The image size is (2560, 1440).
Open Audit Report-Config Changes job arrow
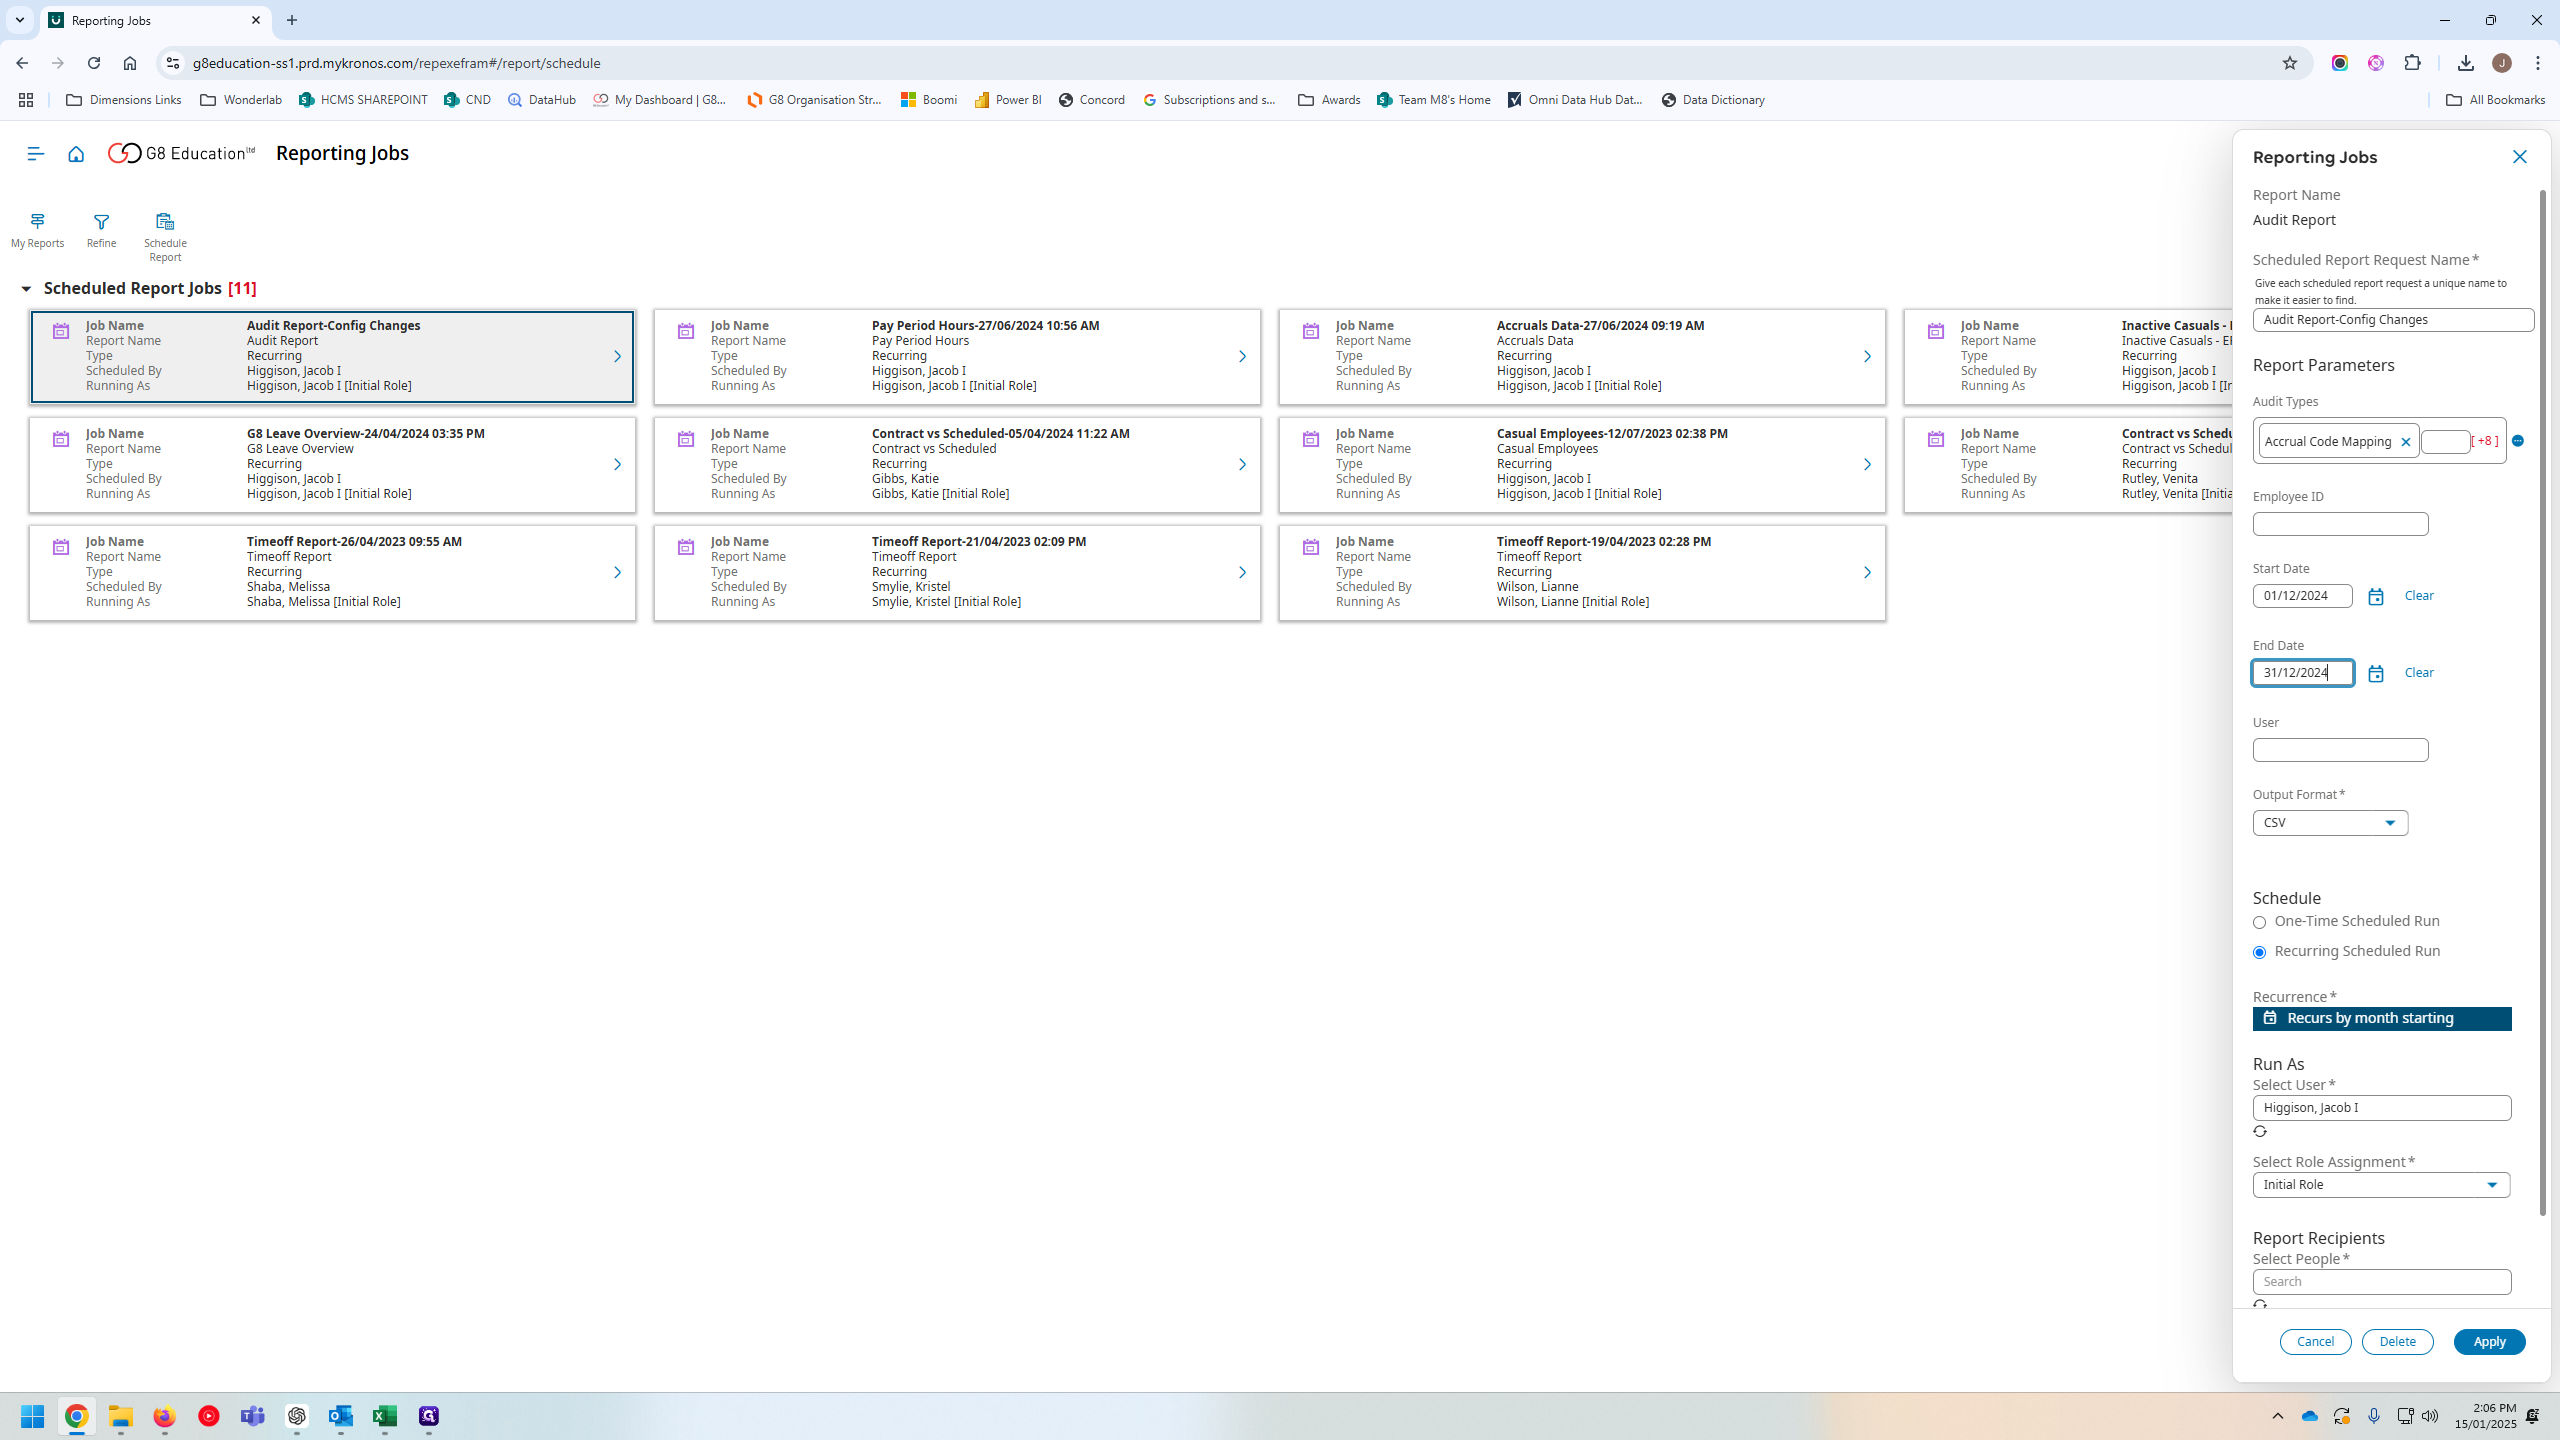tap(617, 357)
